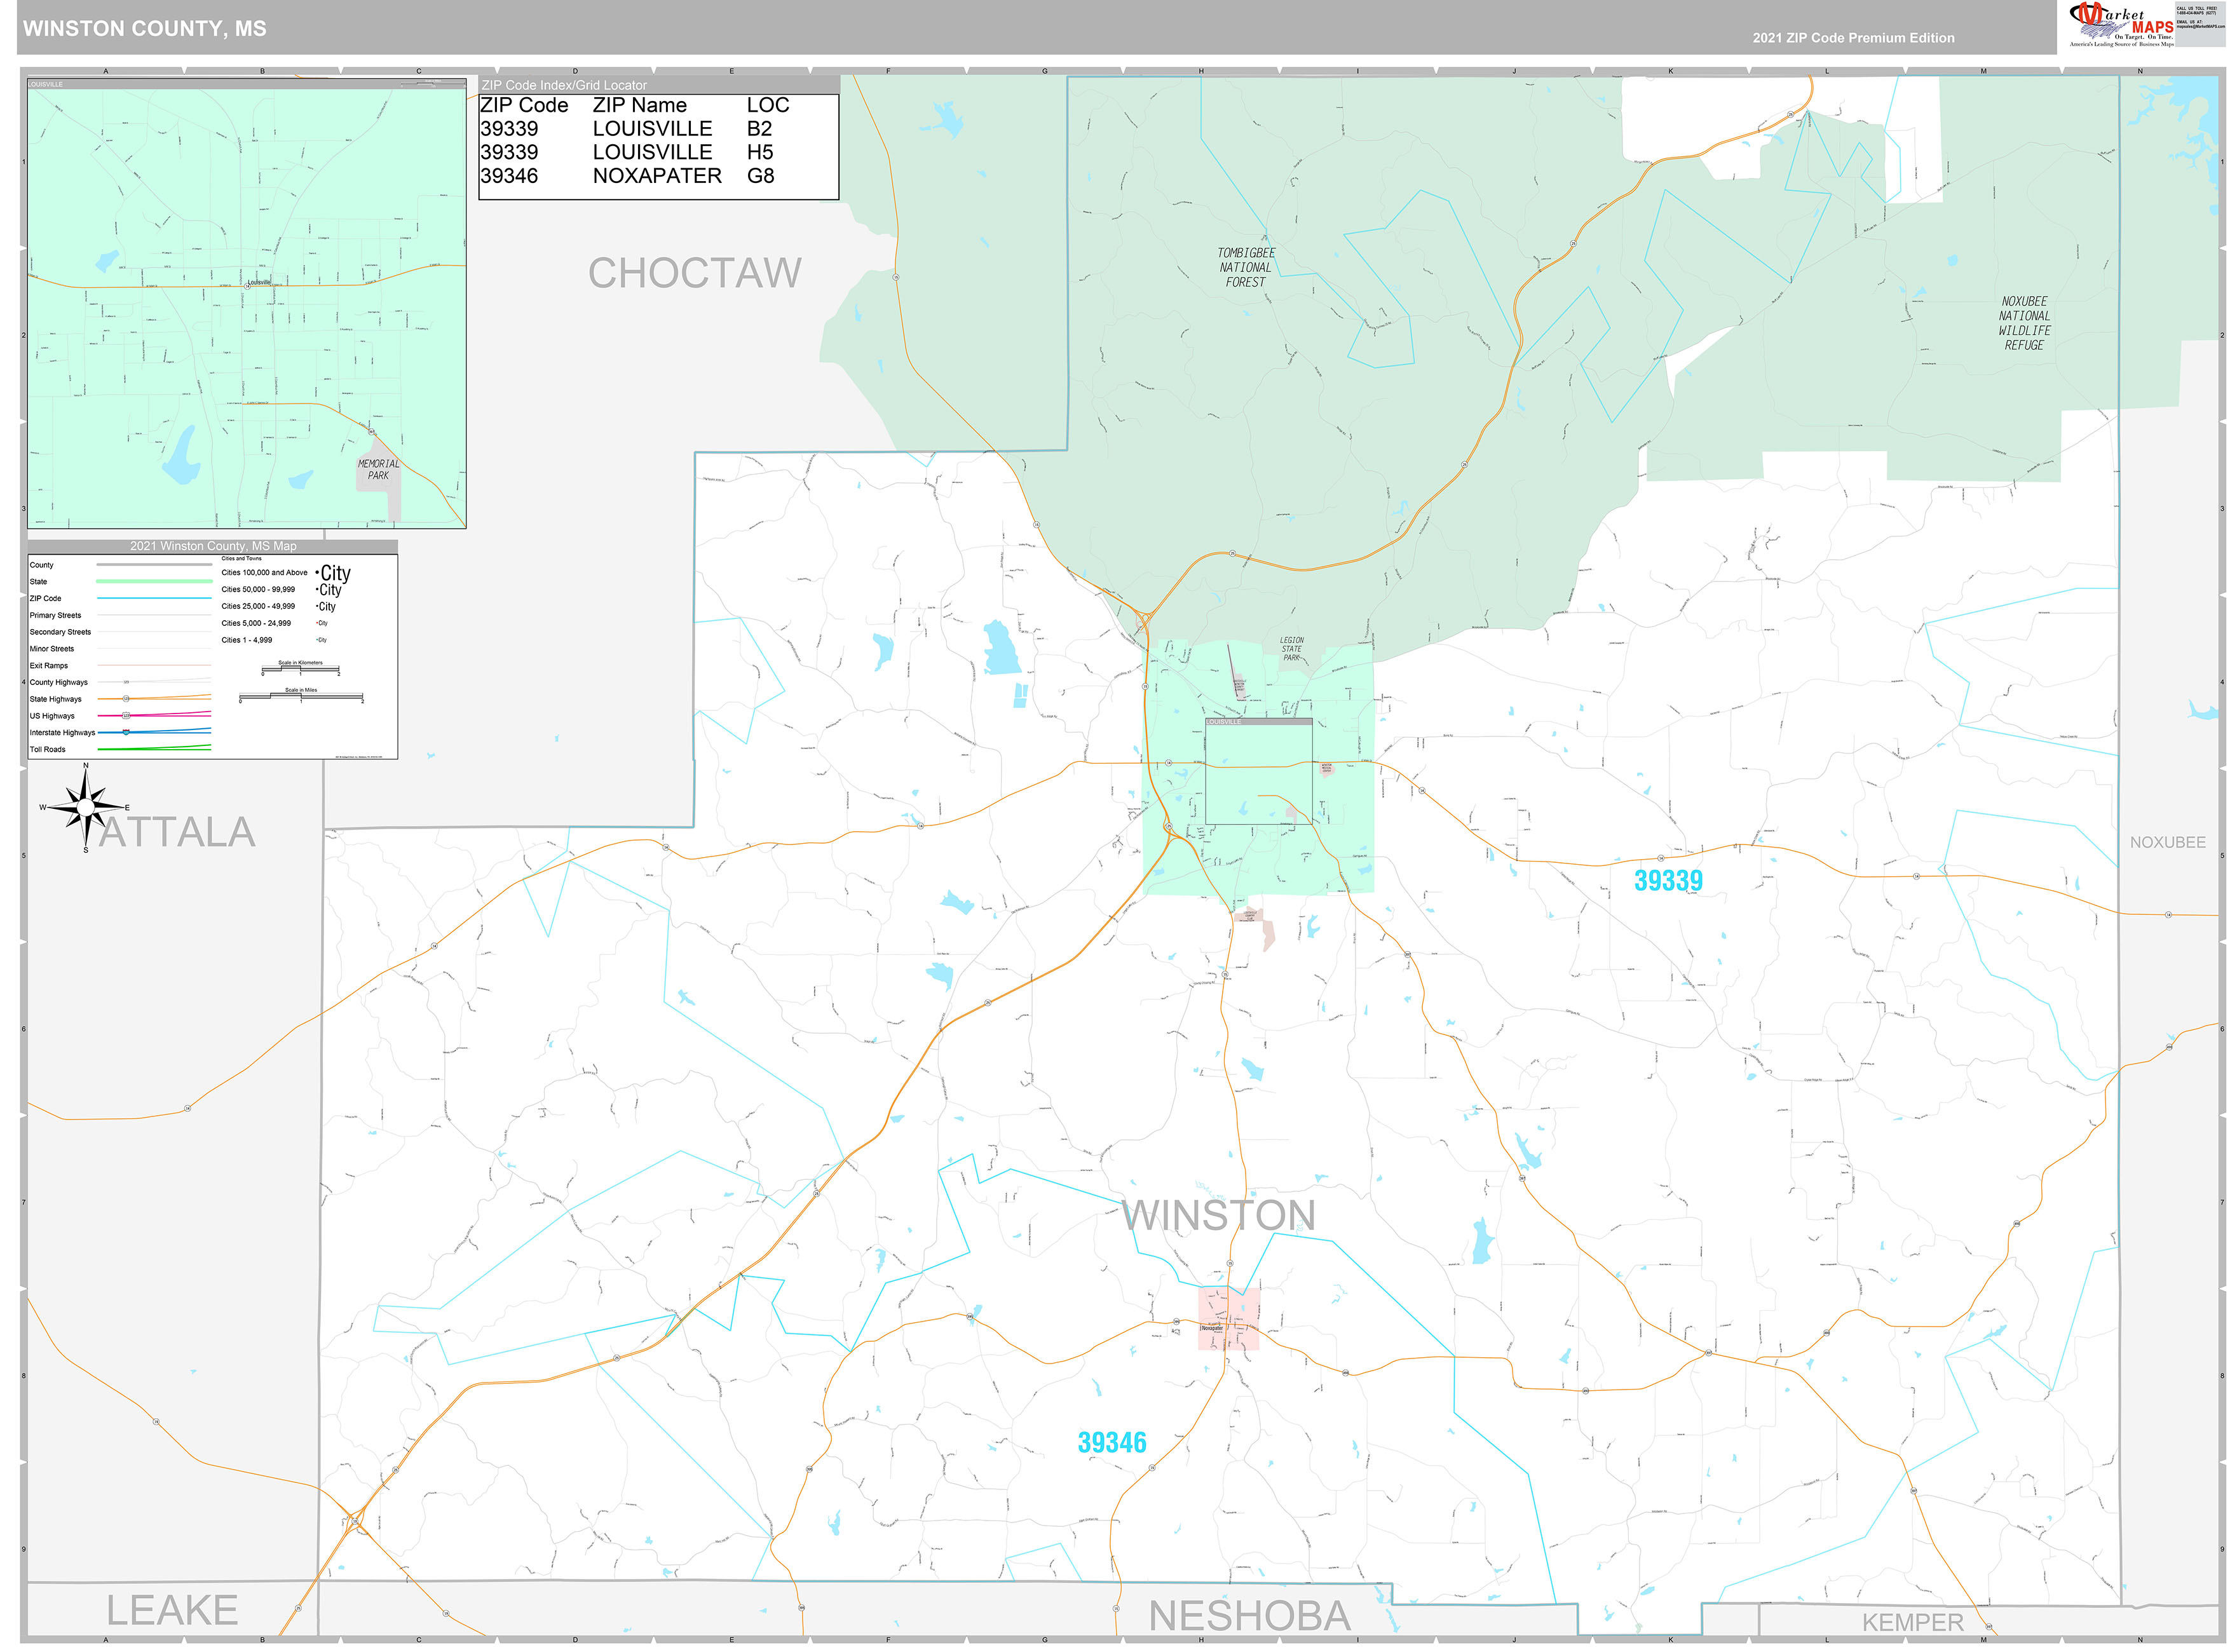Image resolution: width=2237 pixels, height=1652 pixels.
Task: Click the Exit Ramps legend symbol
Action: (x=155, y=665)
